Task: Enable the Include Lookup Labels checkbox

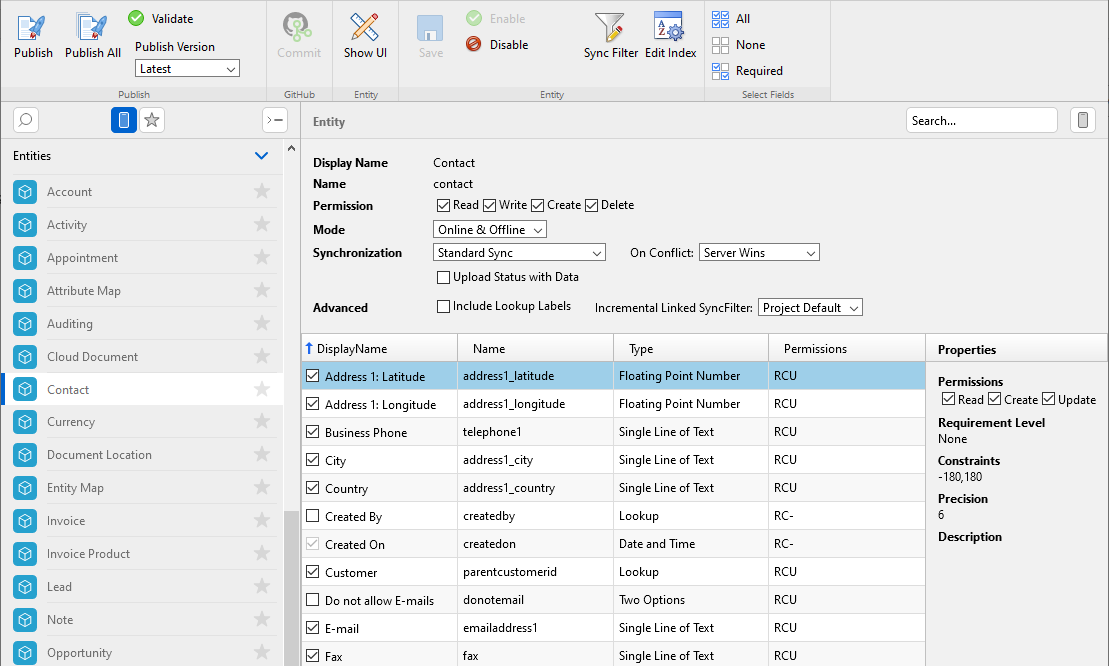Action: pos(444,307)
